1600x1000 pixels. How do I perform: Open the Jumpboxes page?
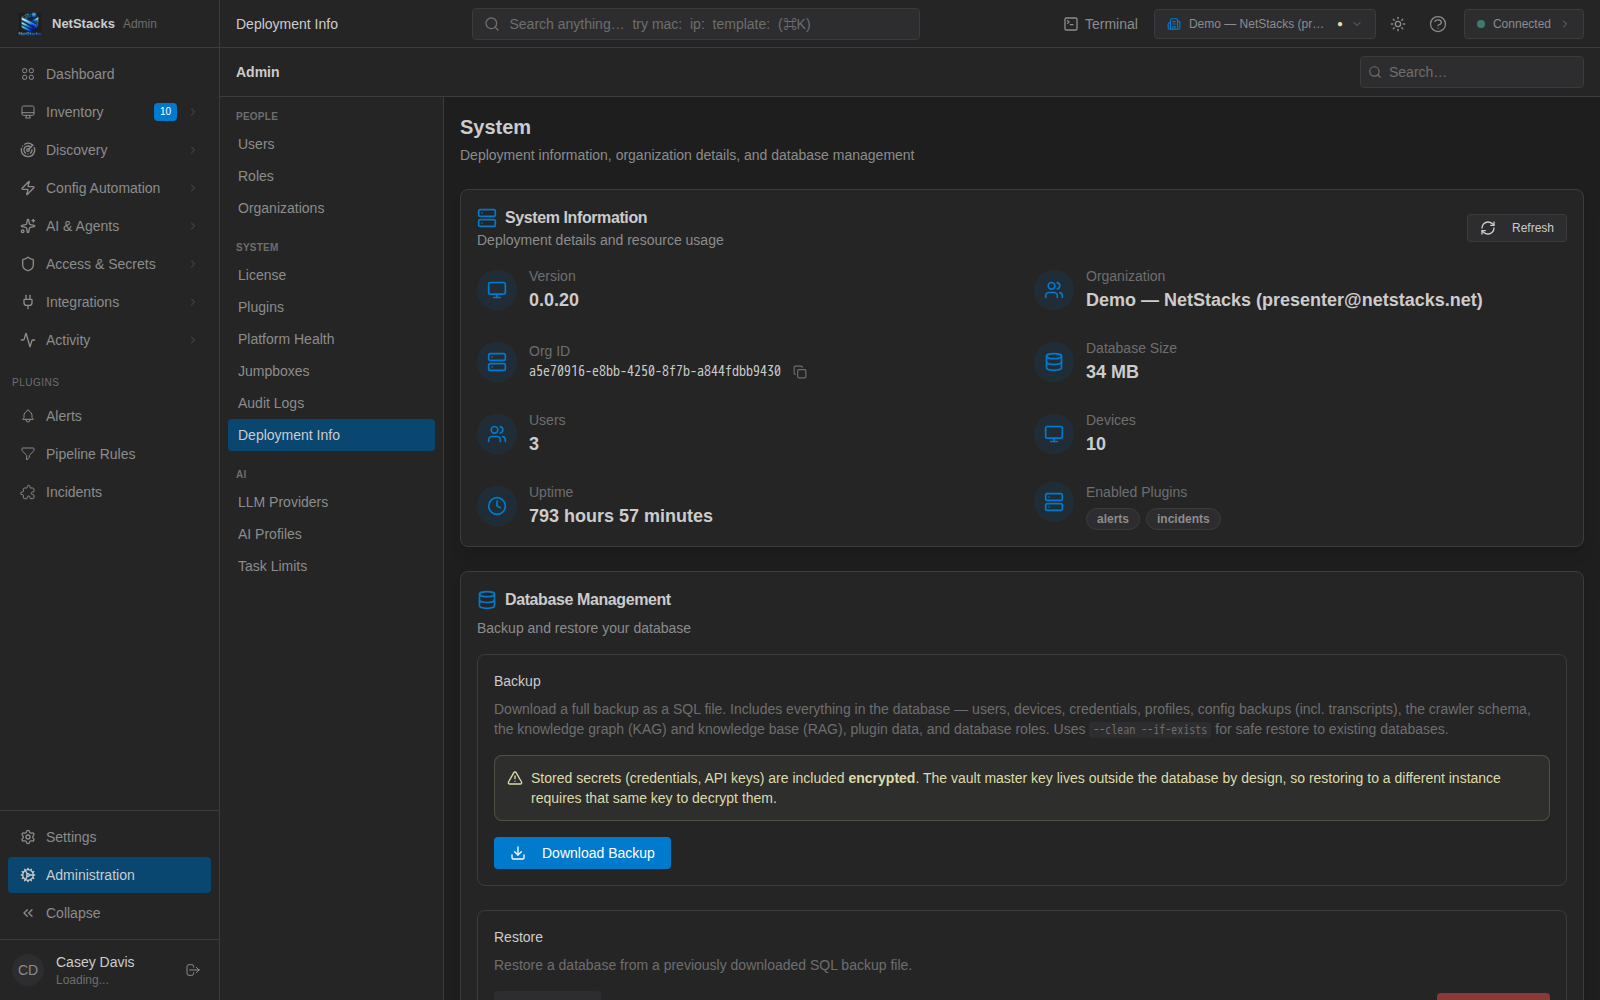point(331,371)
